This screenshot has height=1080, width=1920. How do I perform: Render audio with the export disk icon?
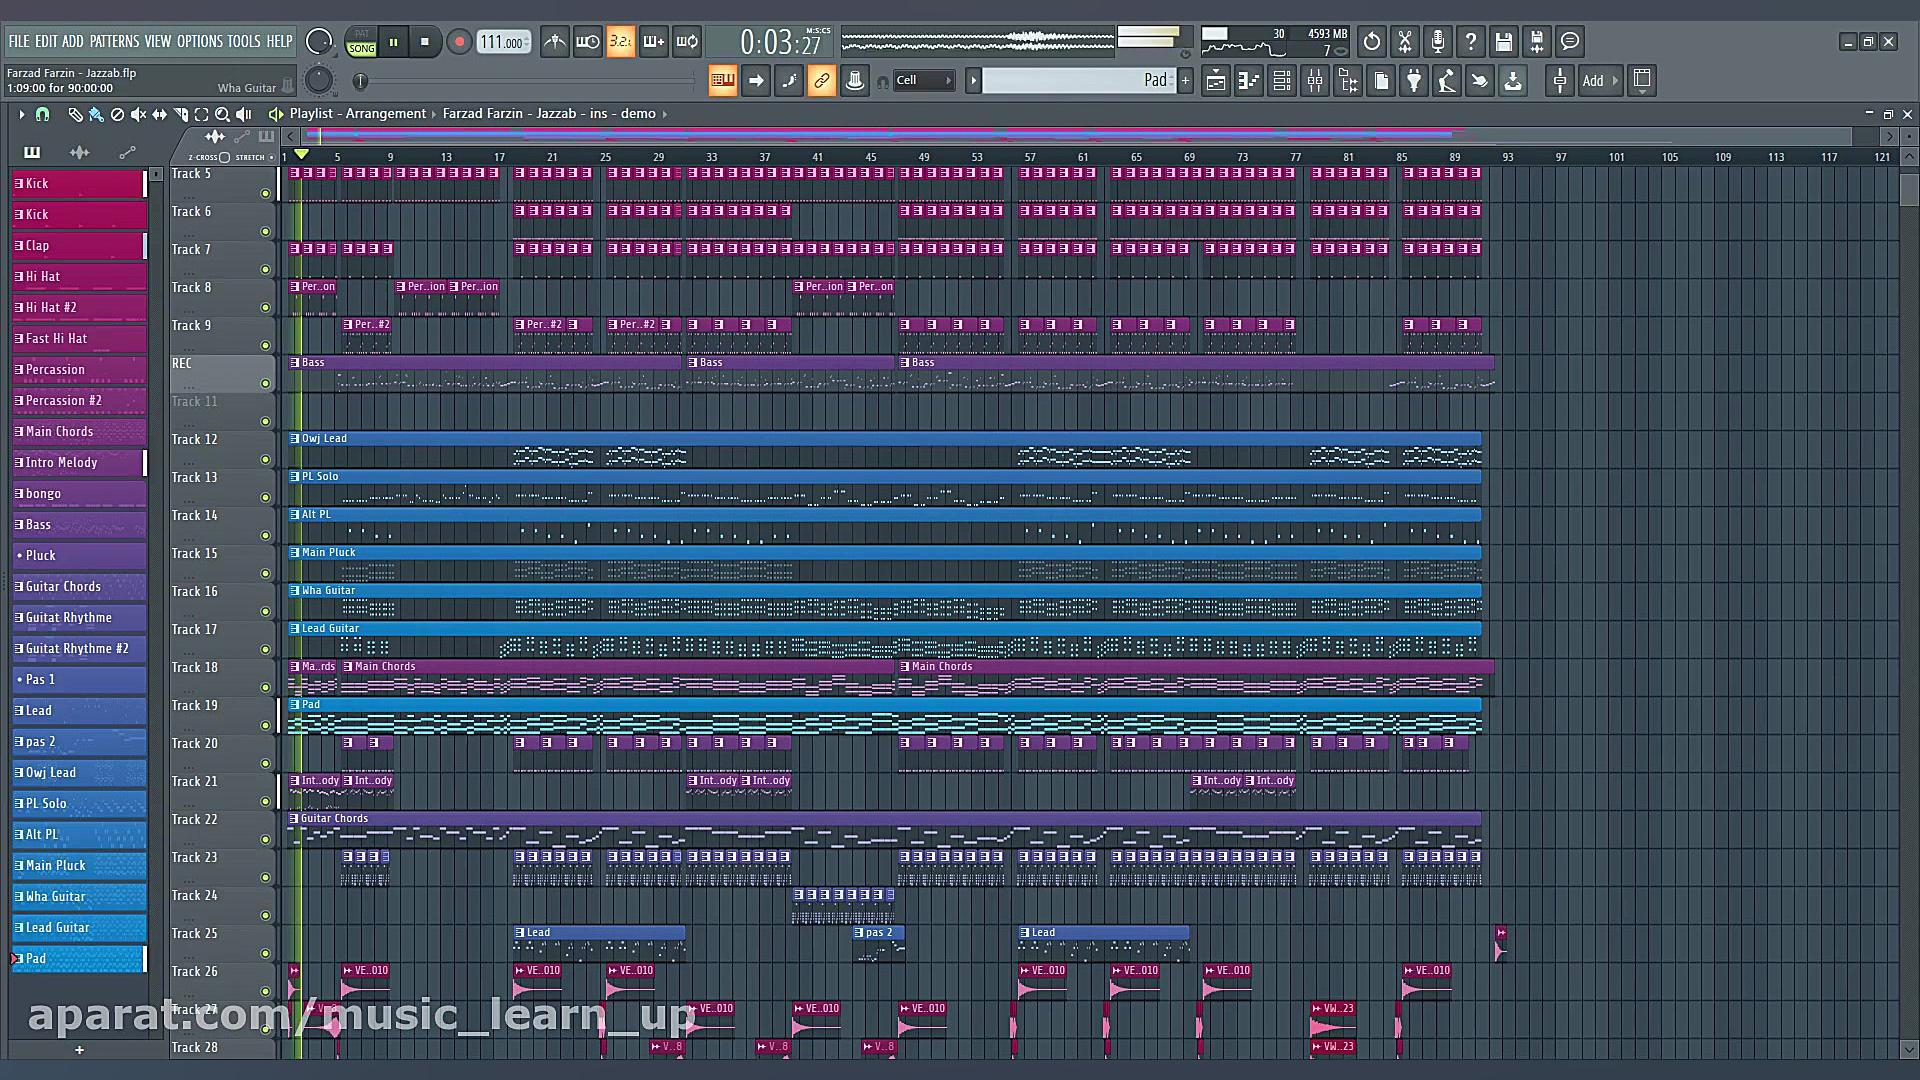point(1537,42)
